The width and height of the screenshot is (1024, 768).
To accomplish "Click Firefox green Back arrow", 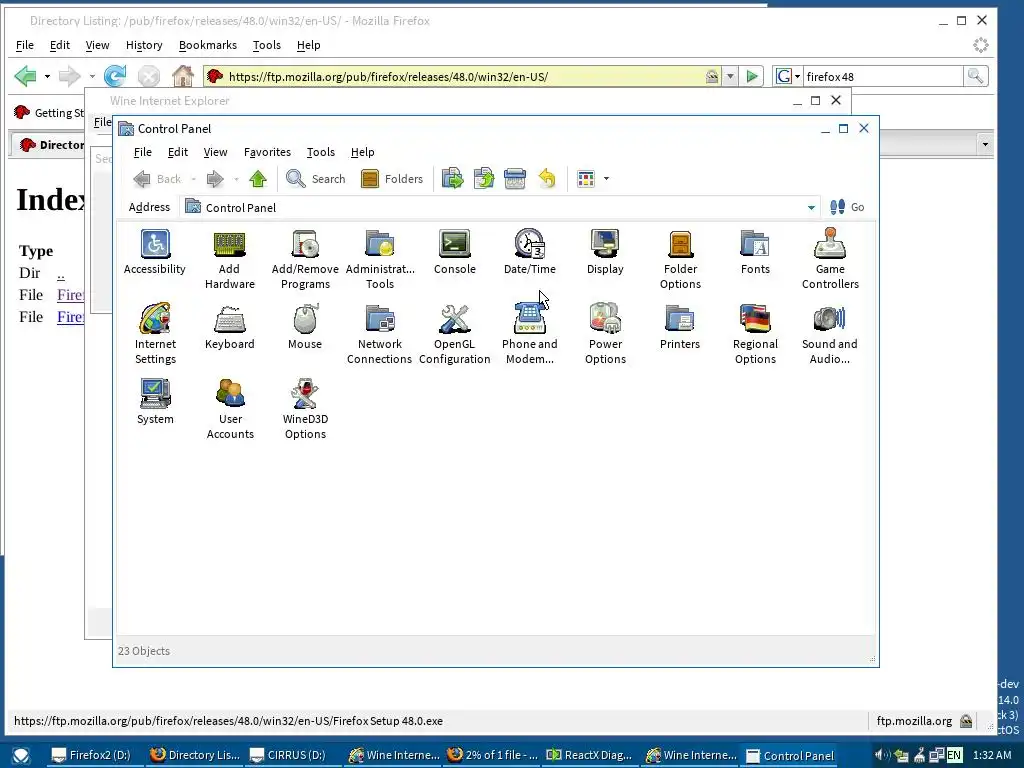I will (25, 76).
